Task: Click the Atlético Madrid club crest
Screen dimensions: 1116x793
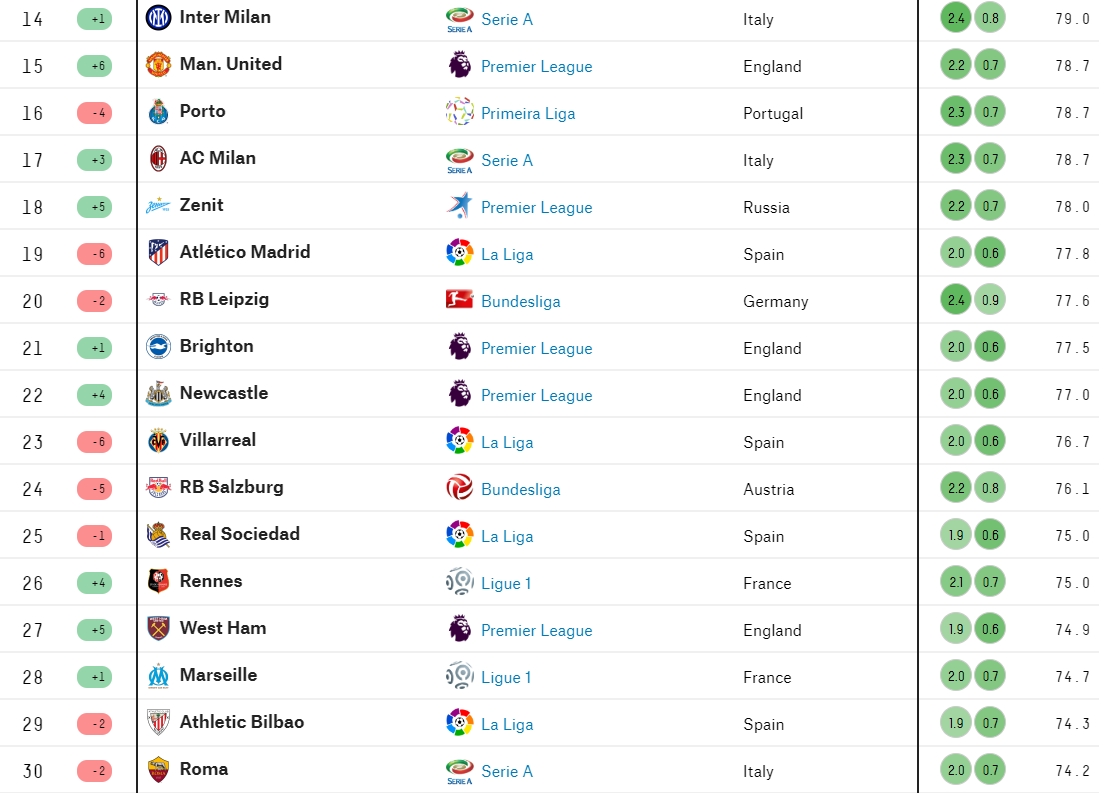Action: [x=158, y=253]
